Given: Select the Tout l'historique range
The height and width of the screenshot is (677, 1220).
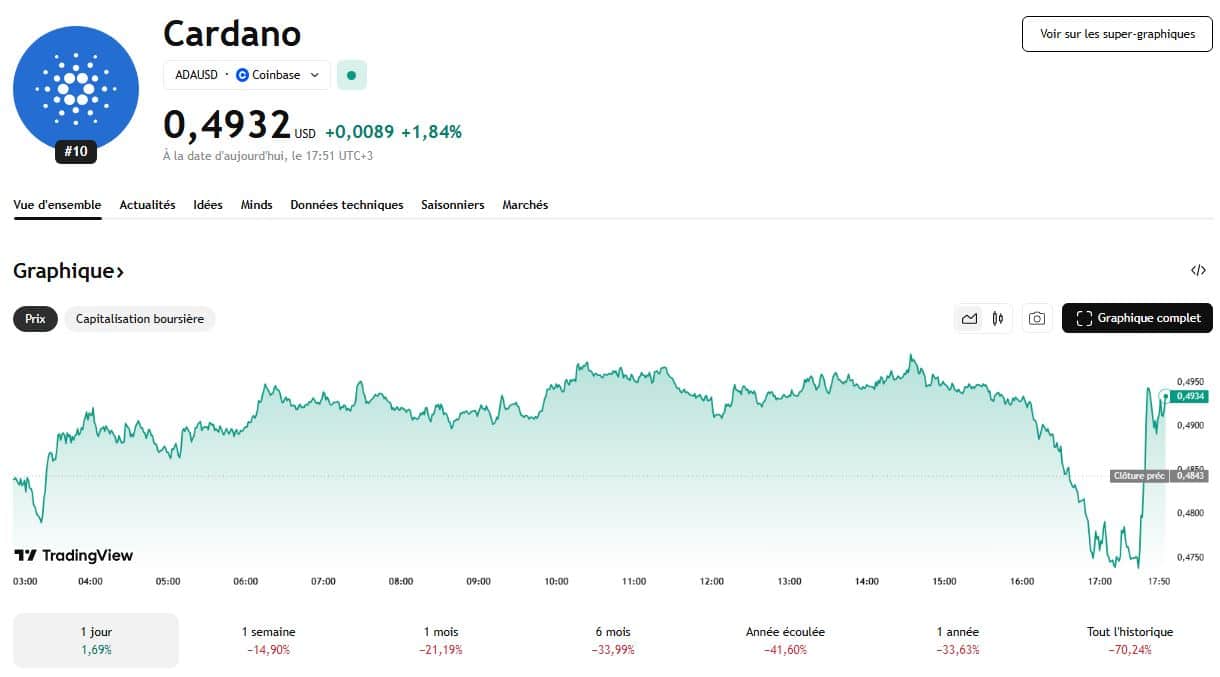Looking at the screenshot, I should point(1129,640).
